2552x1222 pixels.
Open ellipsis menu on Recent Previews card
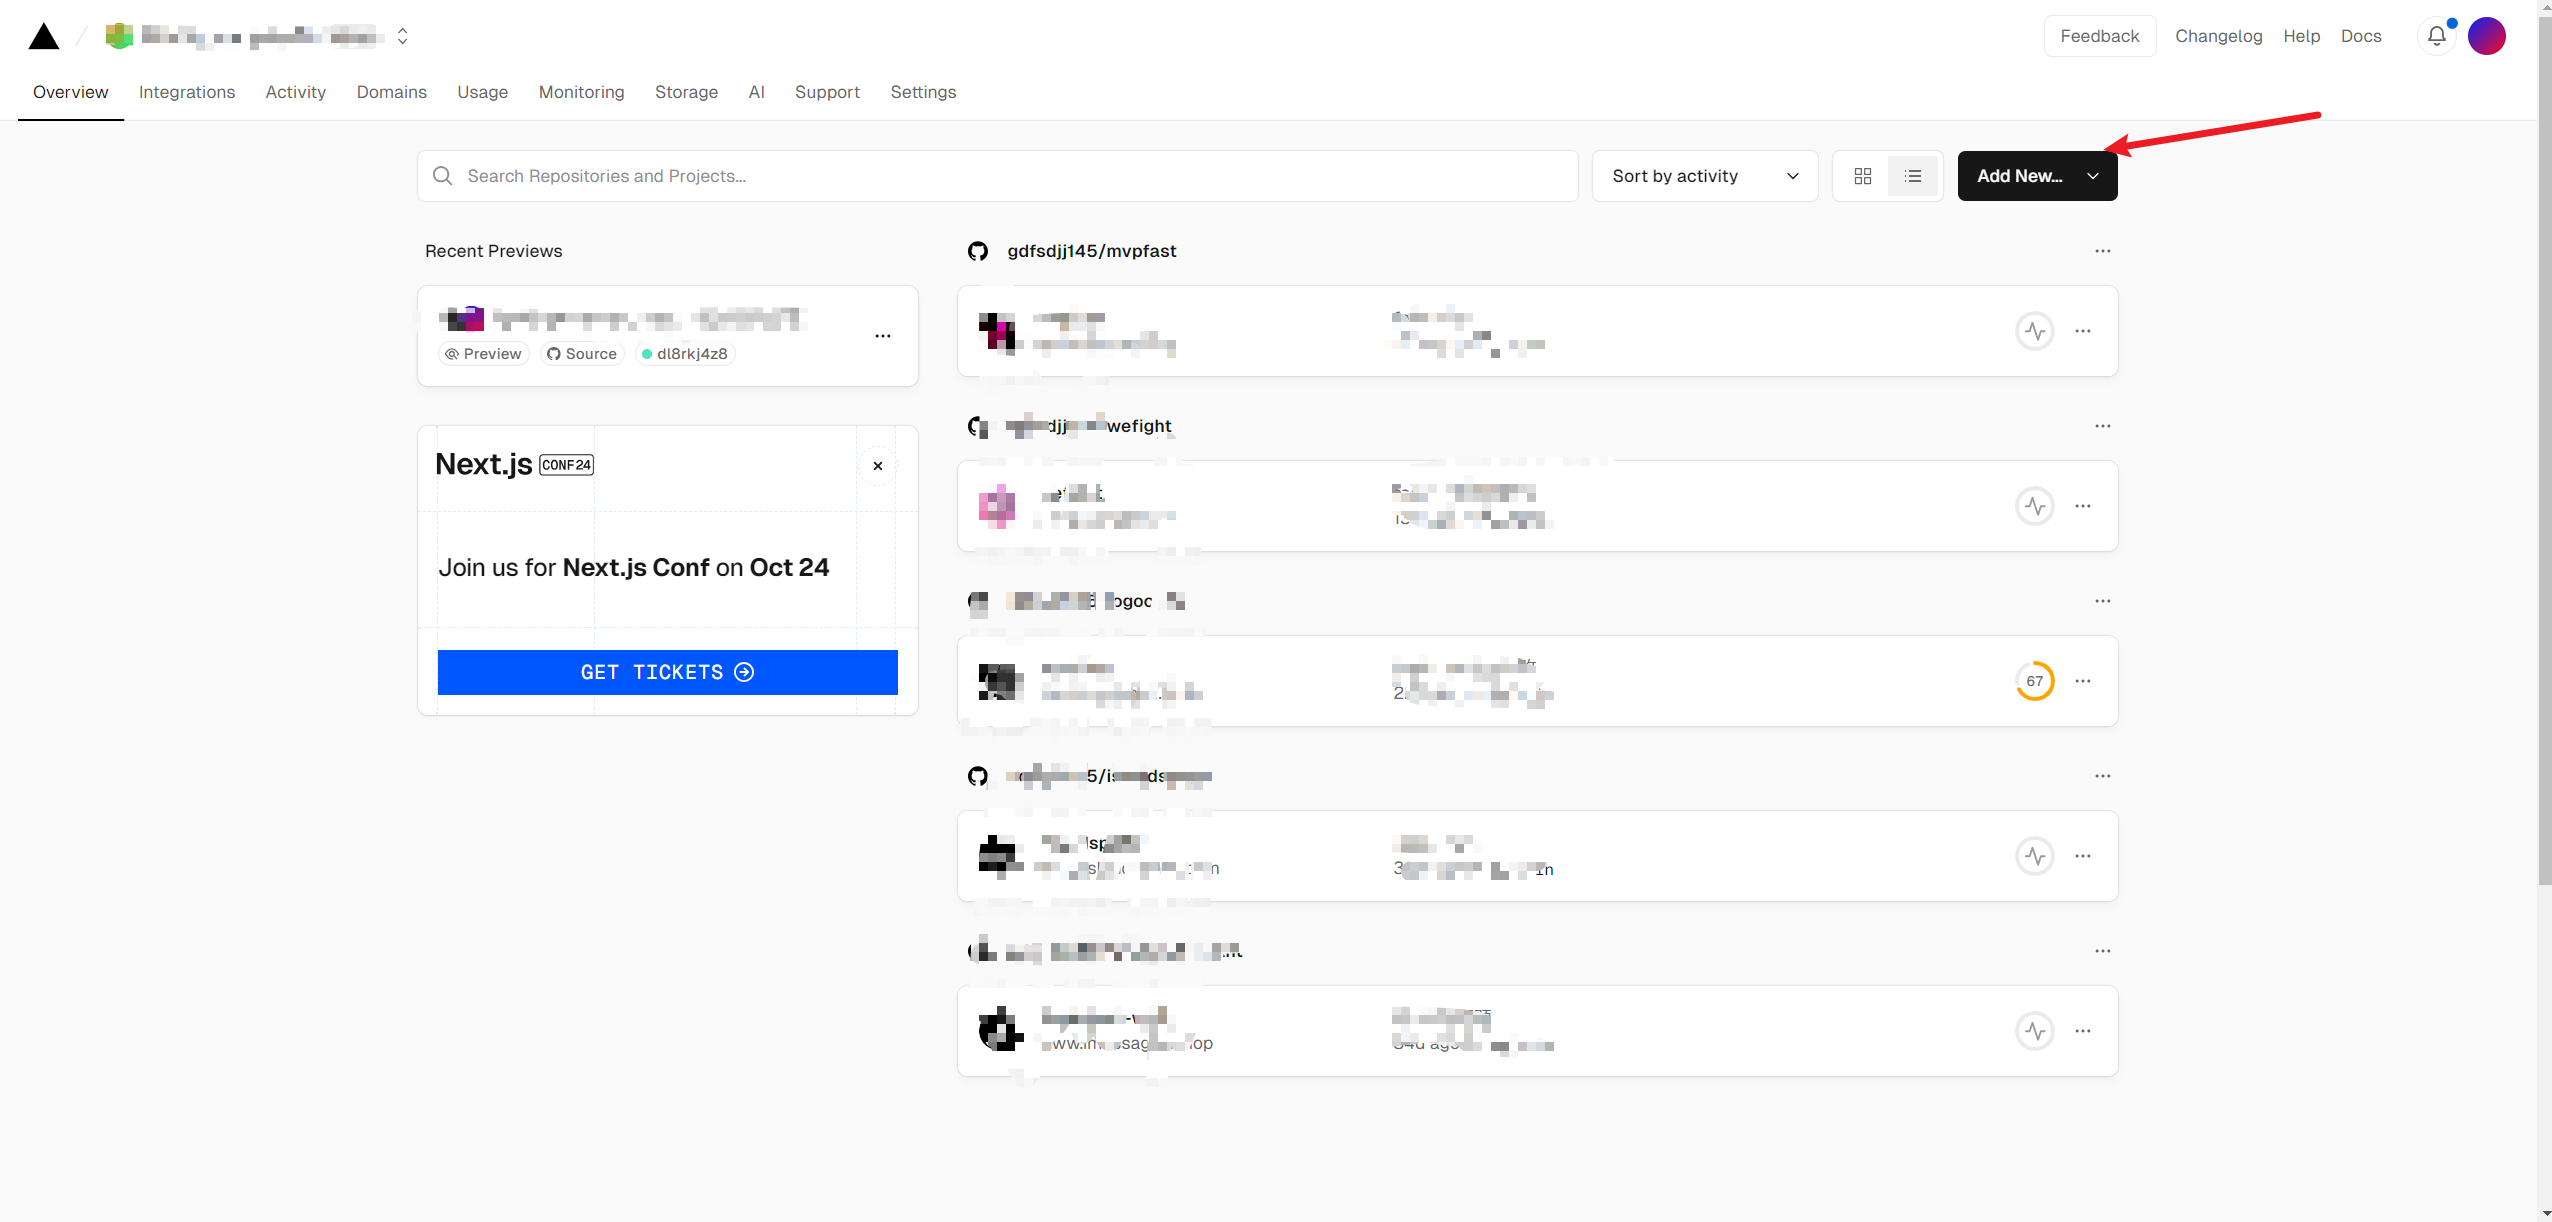pyautogui.click(x=882, y=336)
